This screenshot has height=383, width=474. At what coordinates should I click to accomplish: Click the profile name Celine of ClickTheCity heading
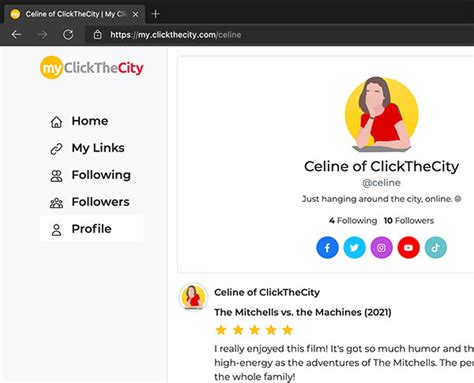[382, 166]
